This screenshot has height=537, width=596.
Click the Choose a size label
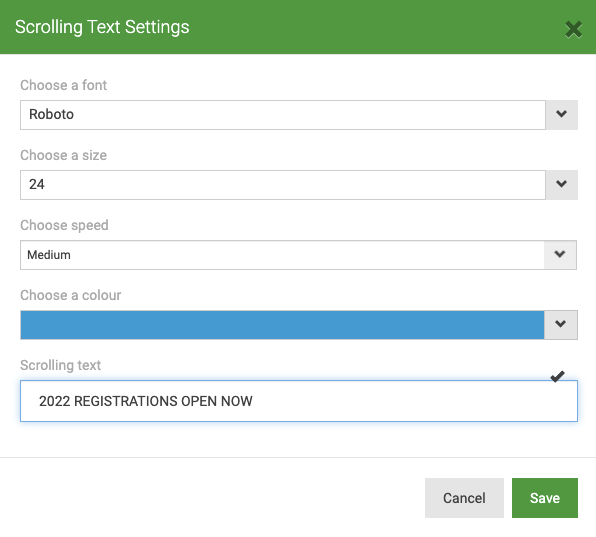(x=63, y=155)
